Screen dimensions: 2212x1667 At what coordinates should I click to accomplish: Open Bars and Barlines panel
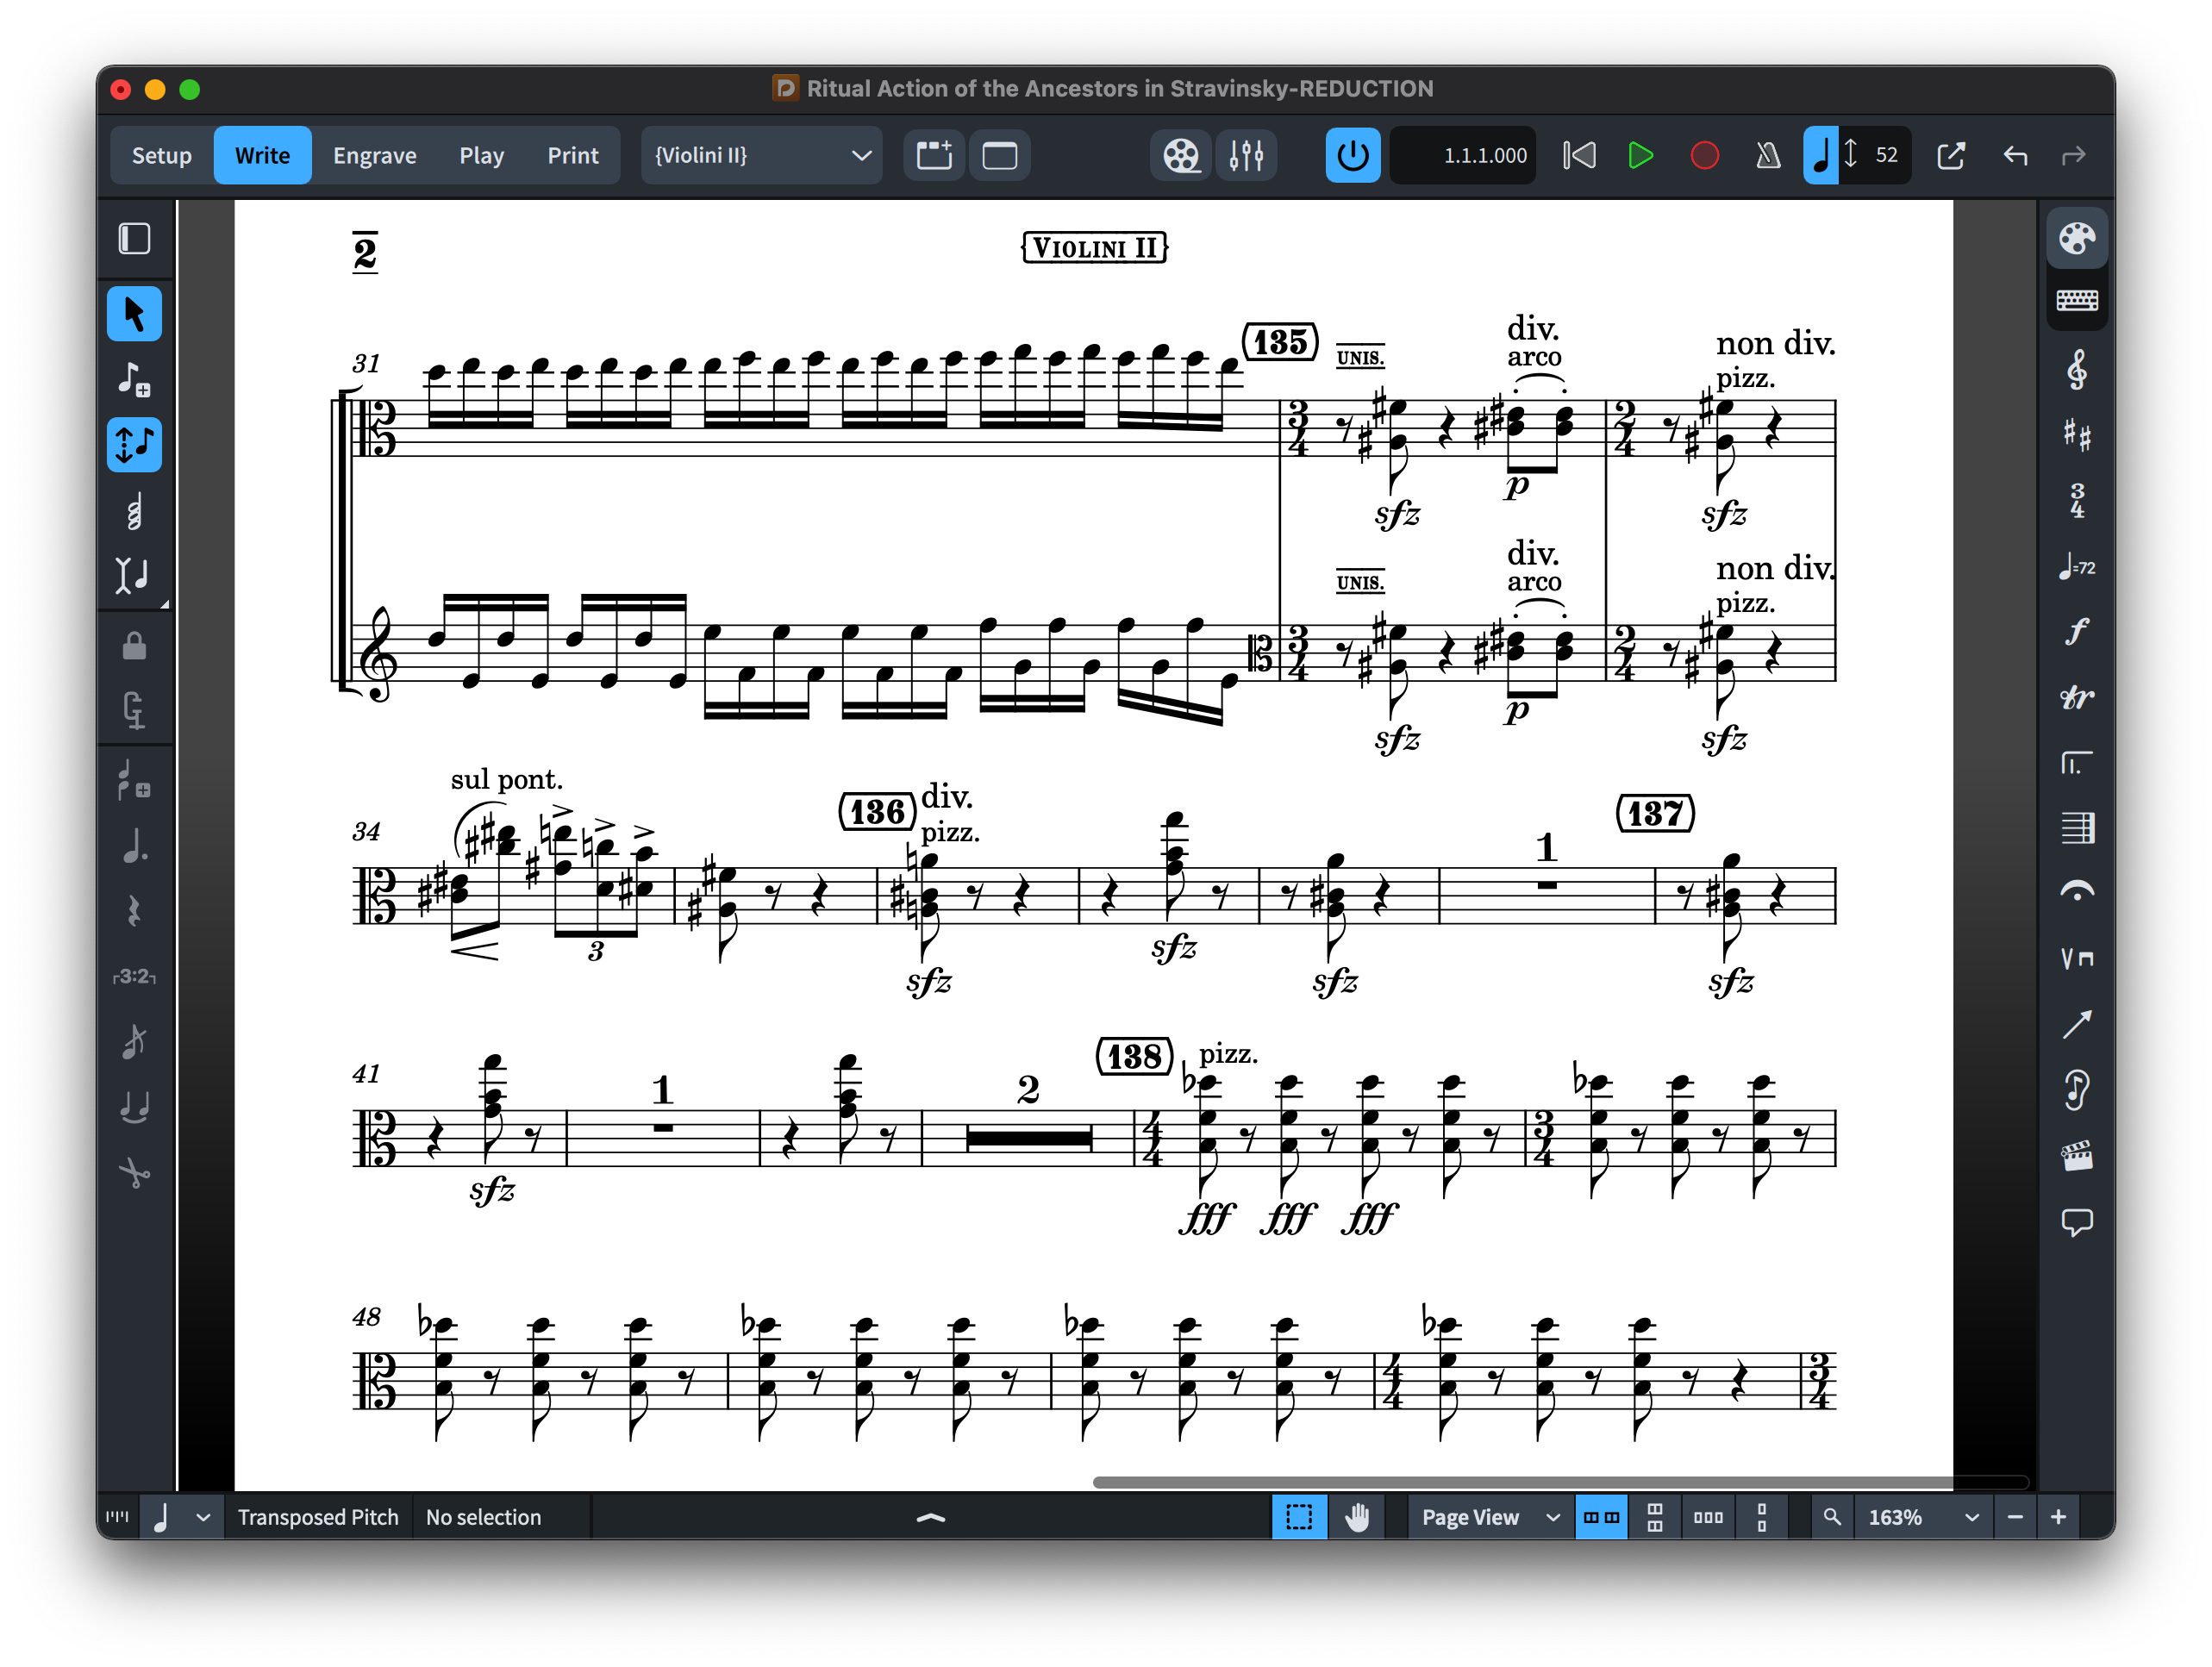[x=2077, y=828]
